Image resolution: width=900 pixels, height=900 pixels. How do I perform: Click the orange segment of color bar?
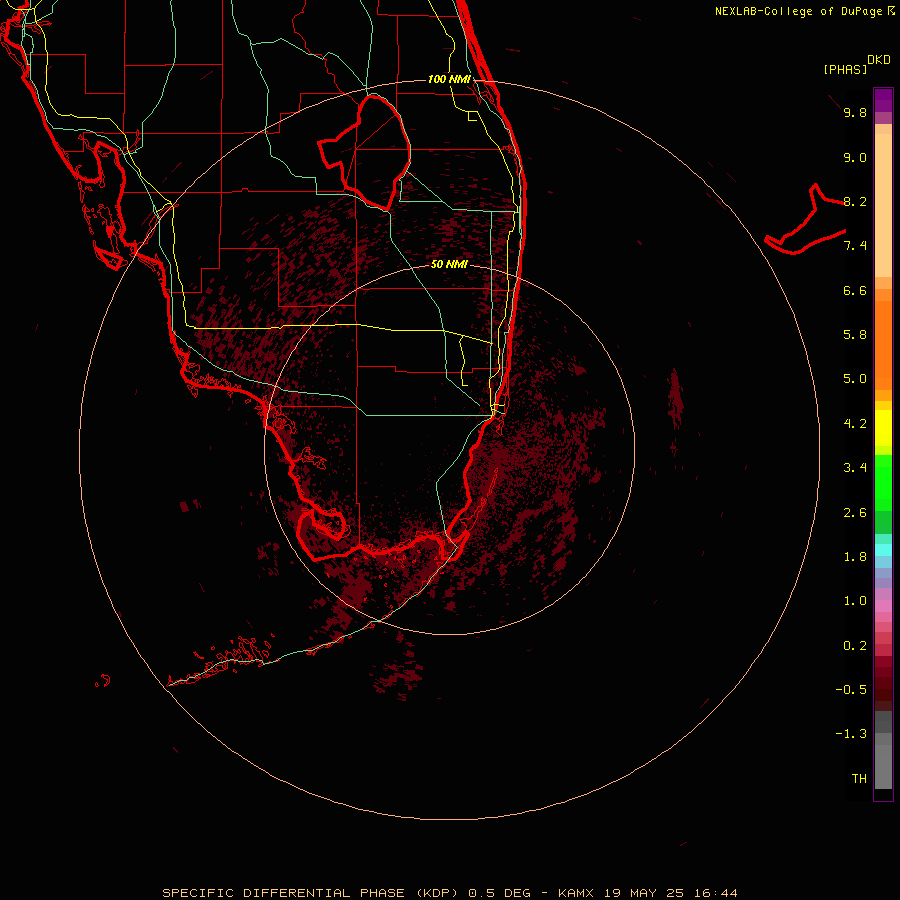click(x=883, y=344)
